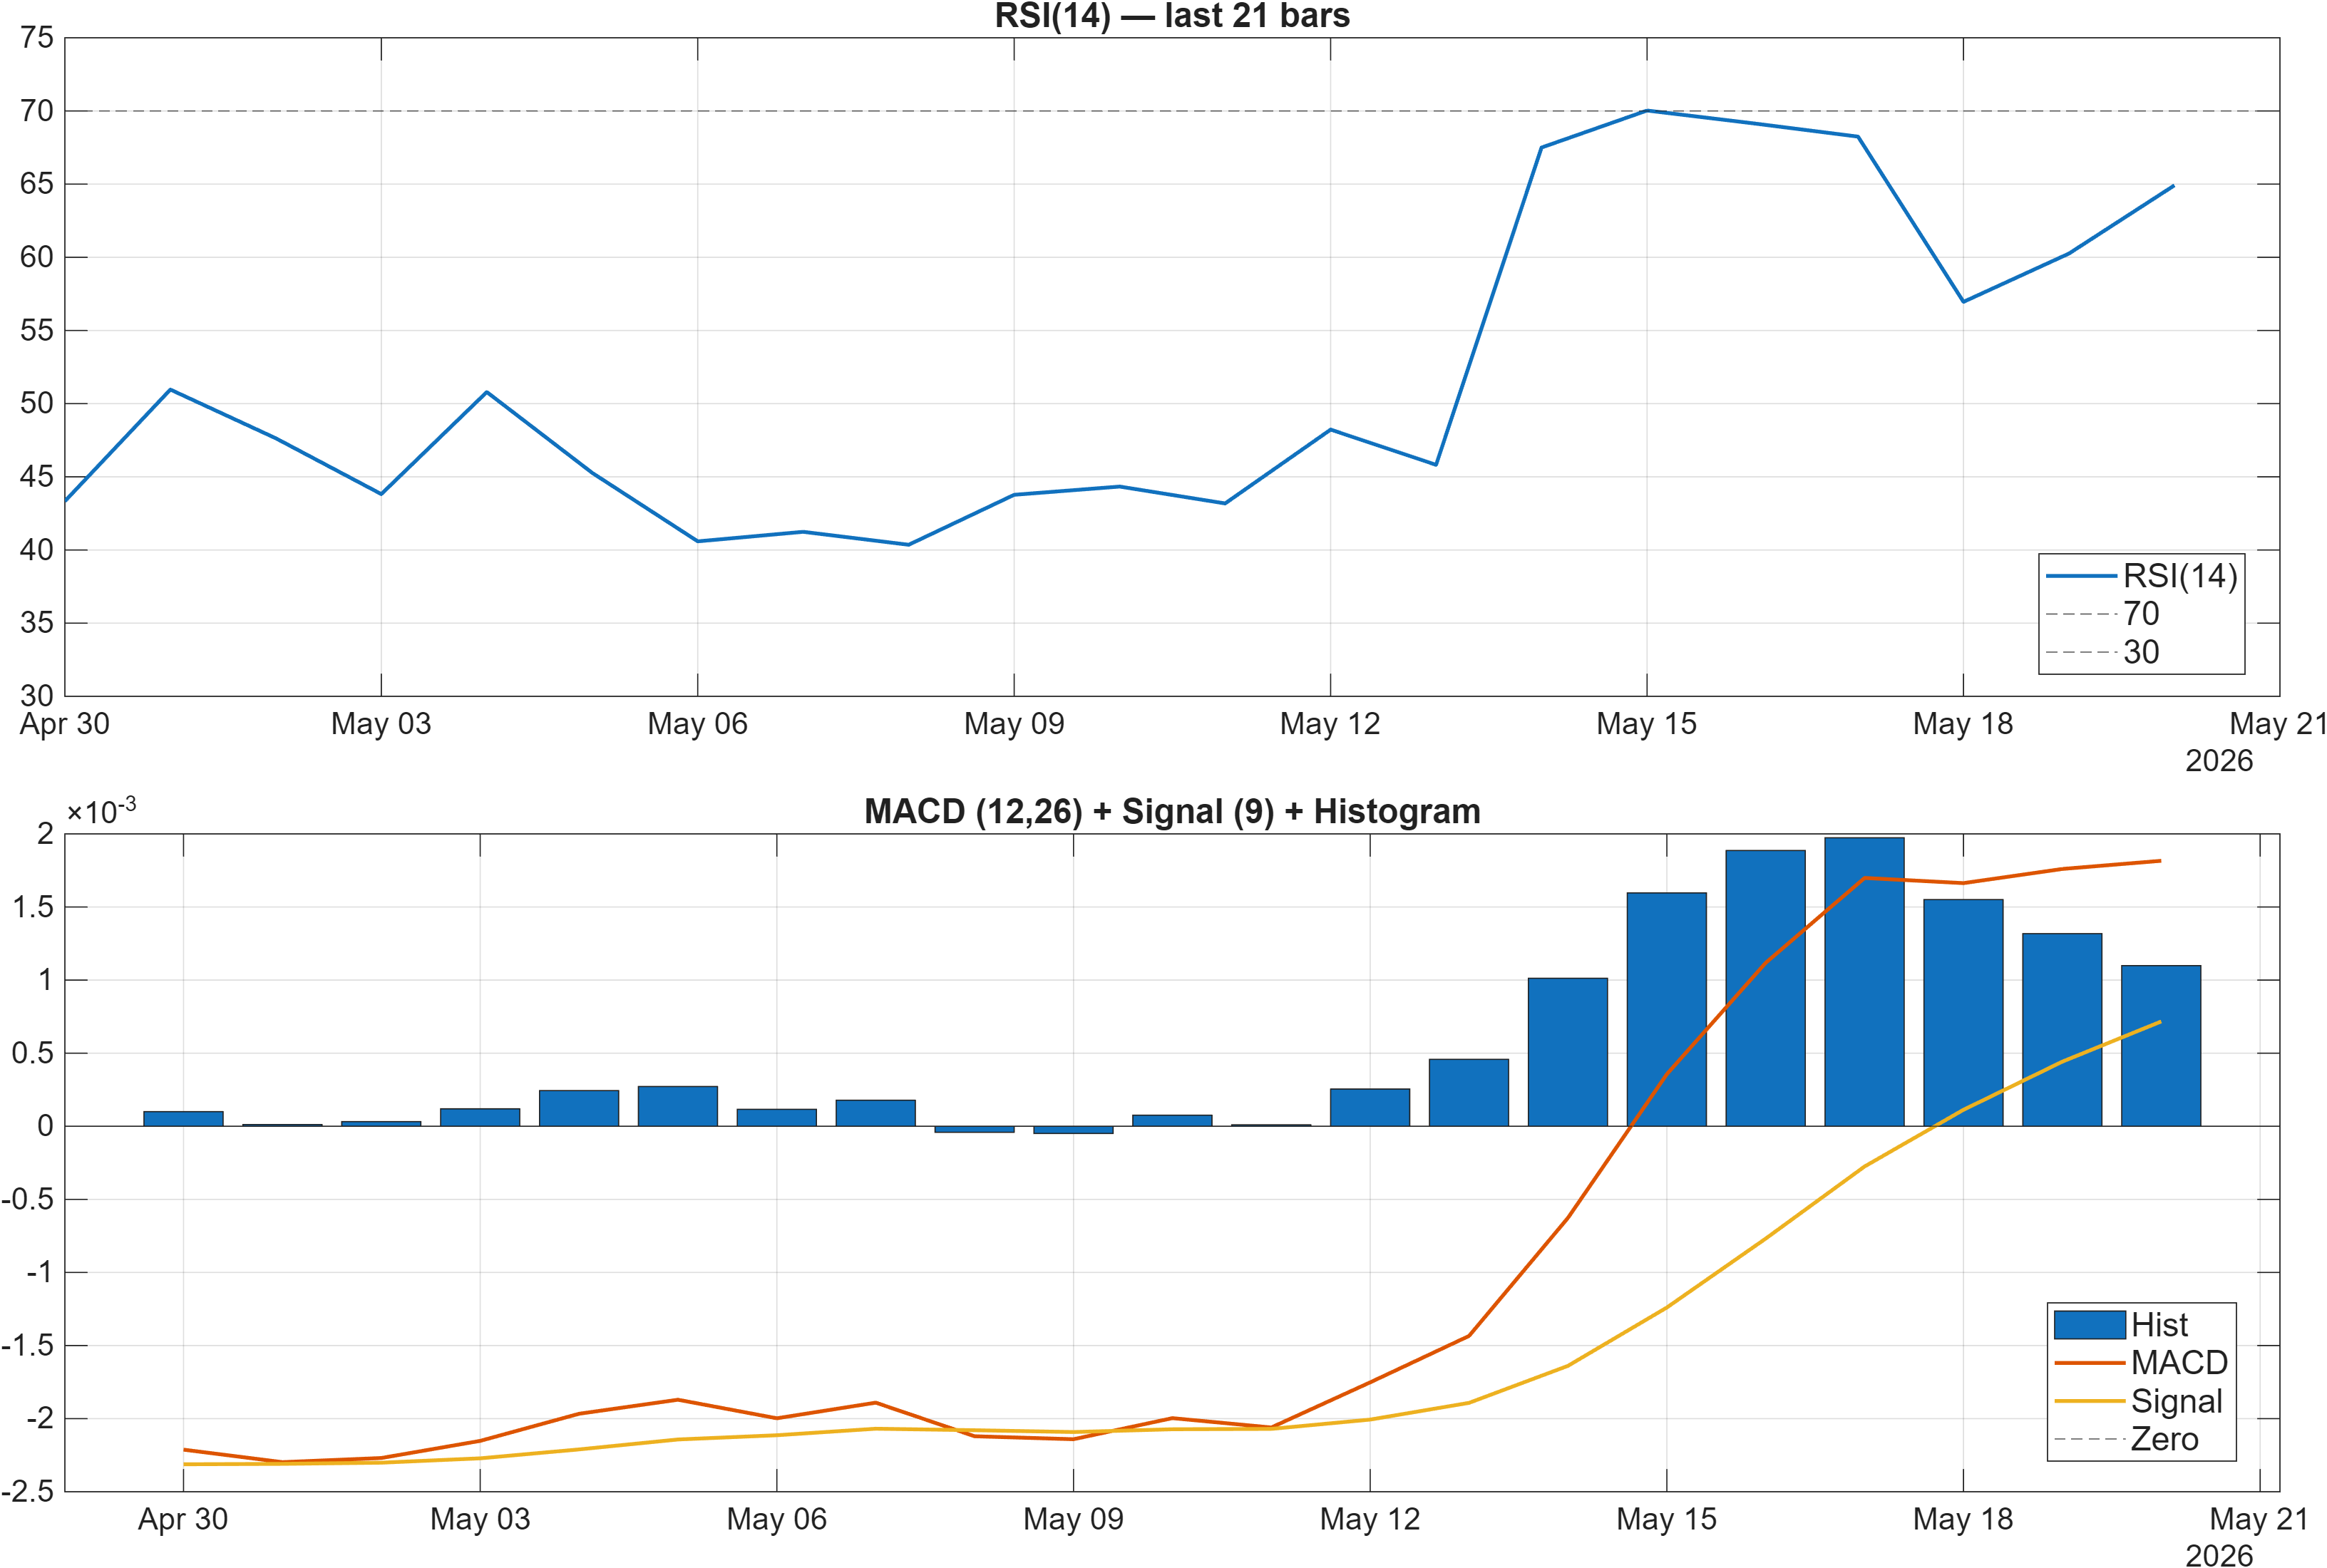Click the last RSI data point near 65
The image size is (2327, 1568).
[2173, 186]
